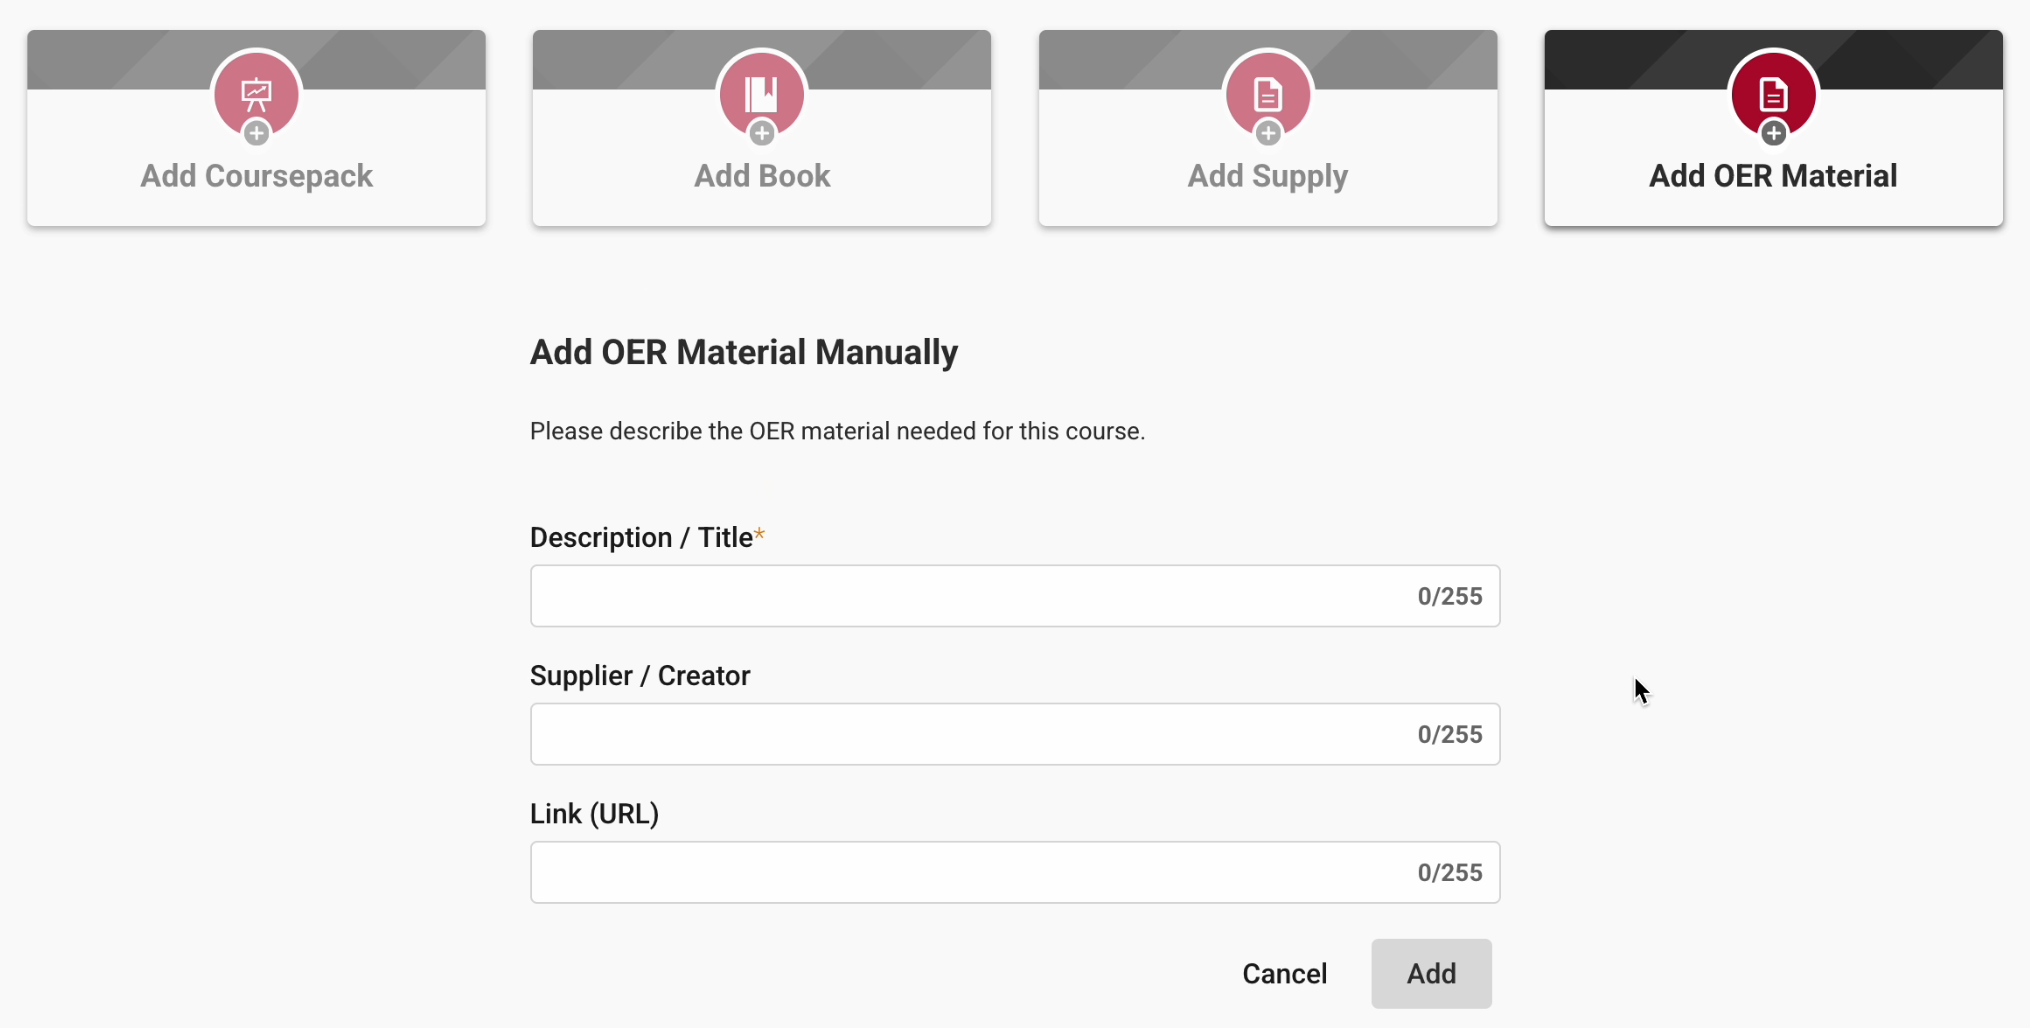Click the plus badge under the Coursepack icon
This screenshot has height=1028, width=2030.
[256, 133]
